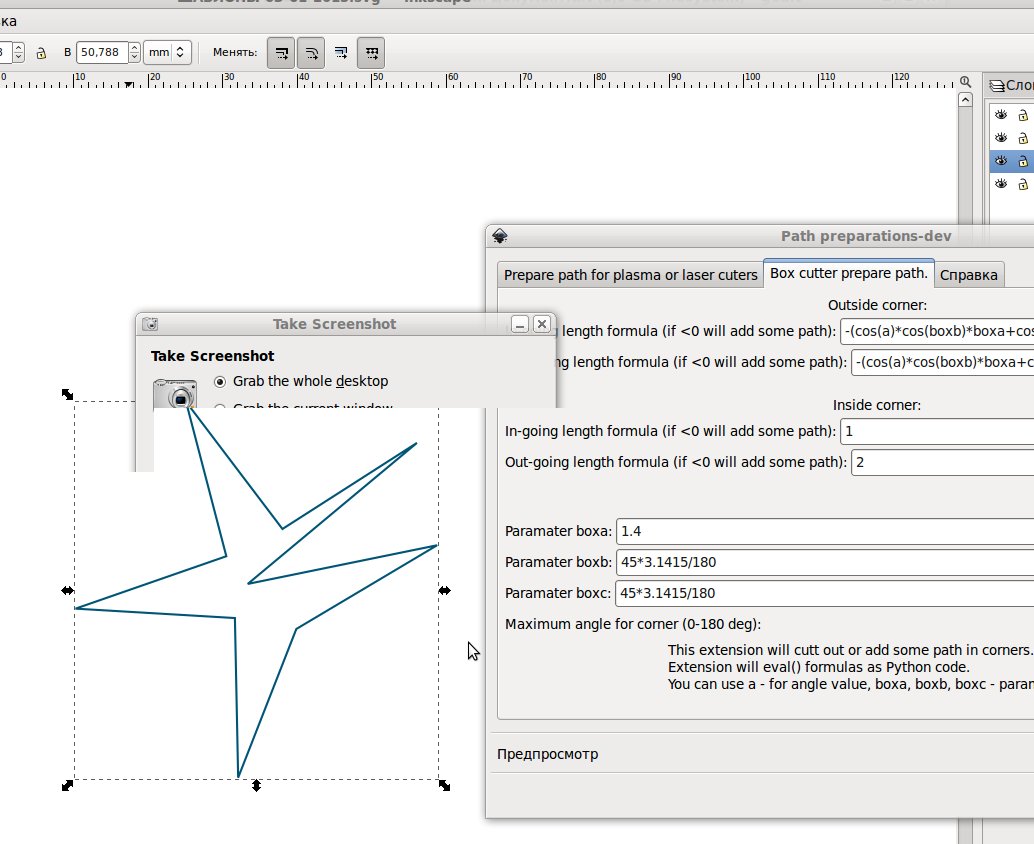Select Grab the whole desktop radio button
The height and width of the screenshot is (844, 1034).
[x=220, y=382]
